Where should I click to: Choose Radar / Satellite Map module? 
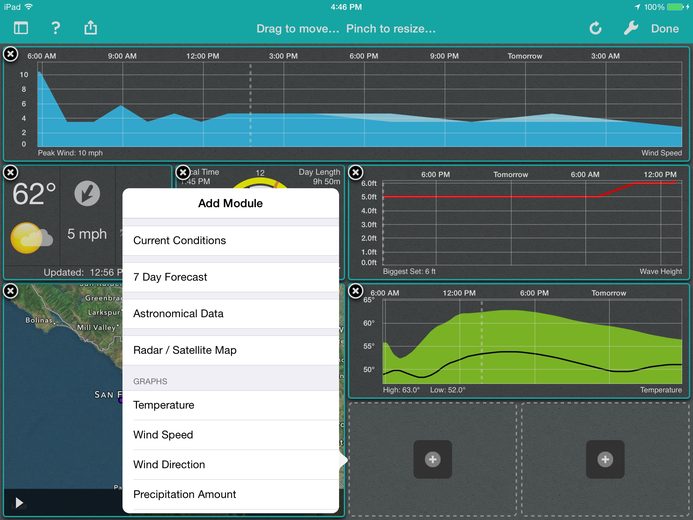(x=231, y=350)
